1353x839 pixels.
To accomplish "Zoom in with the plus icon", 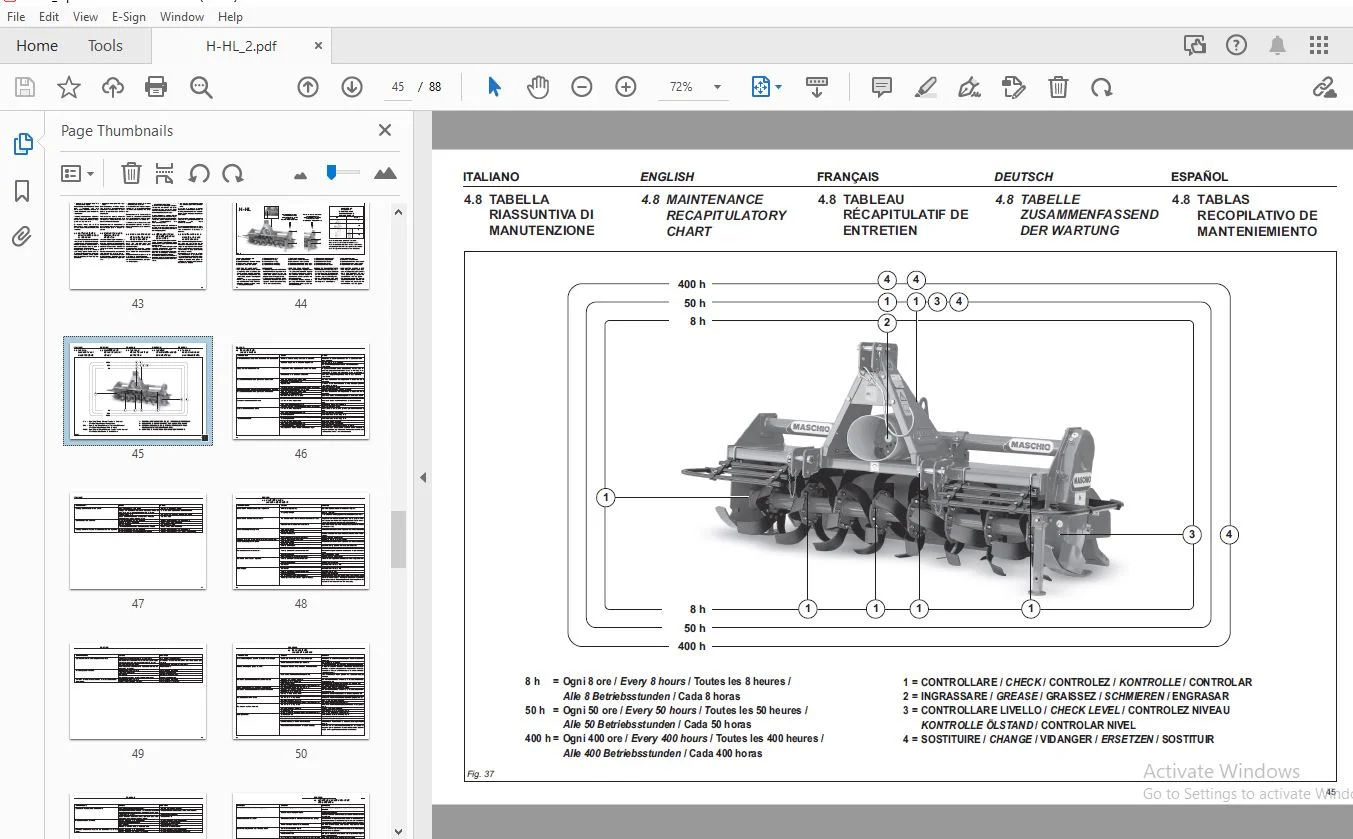I will [626, 87].
